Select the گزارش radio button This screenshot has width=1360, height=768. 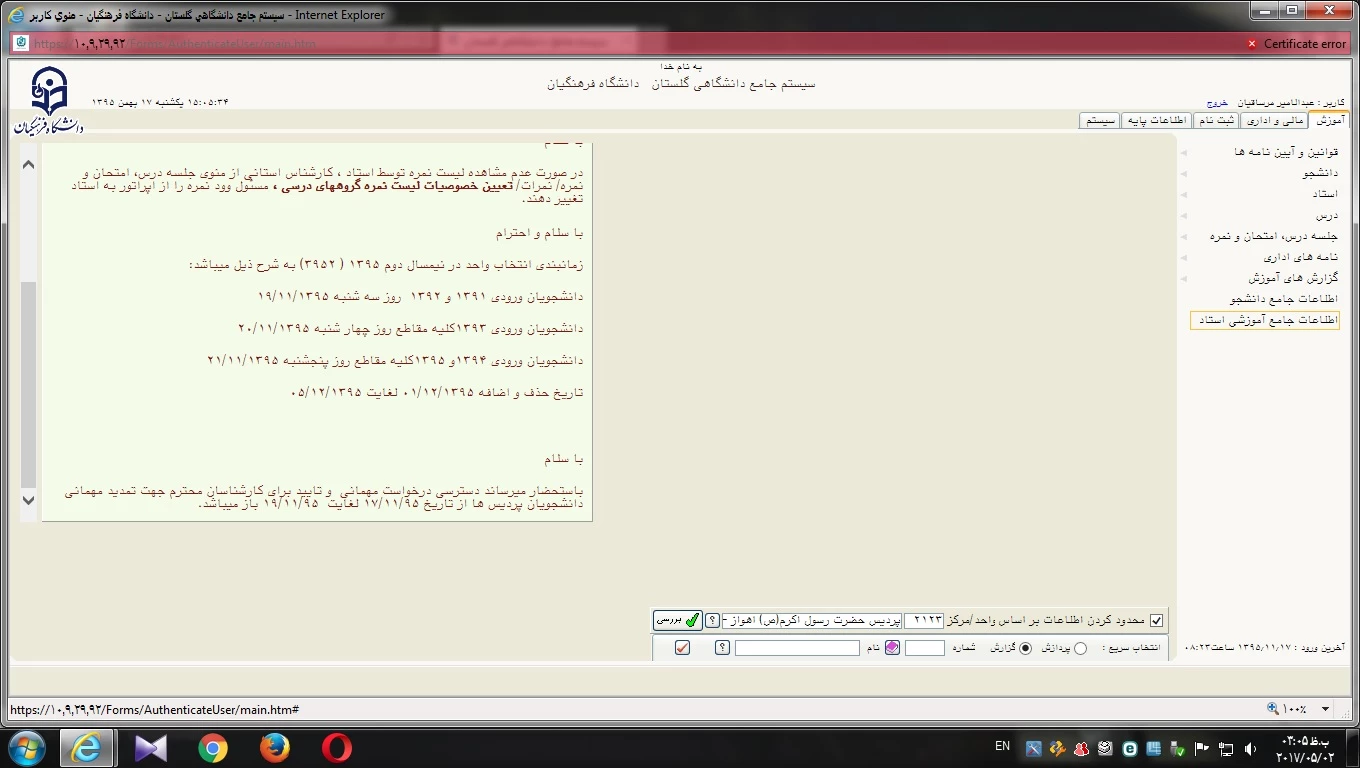1025,648
